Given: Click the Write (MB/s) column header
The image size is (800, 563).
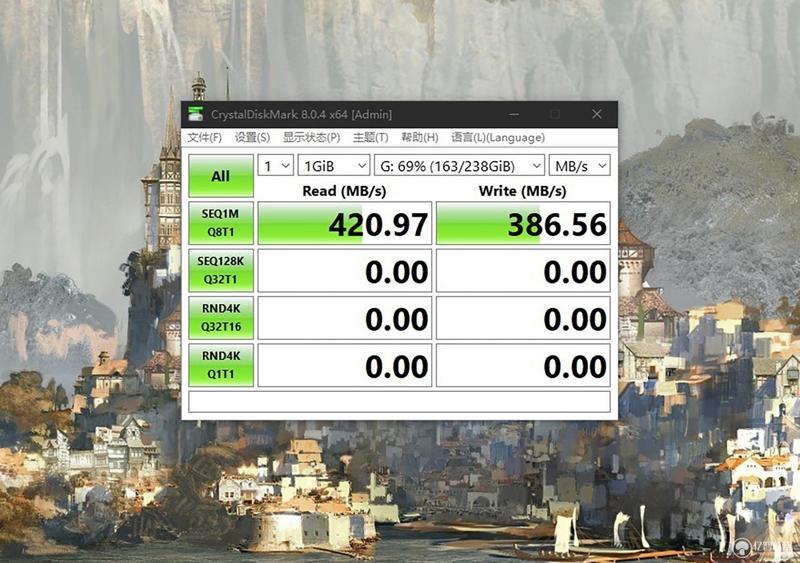Looking at the screenshot, I should pos(522,191).
